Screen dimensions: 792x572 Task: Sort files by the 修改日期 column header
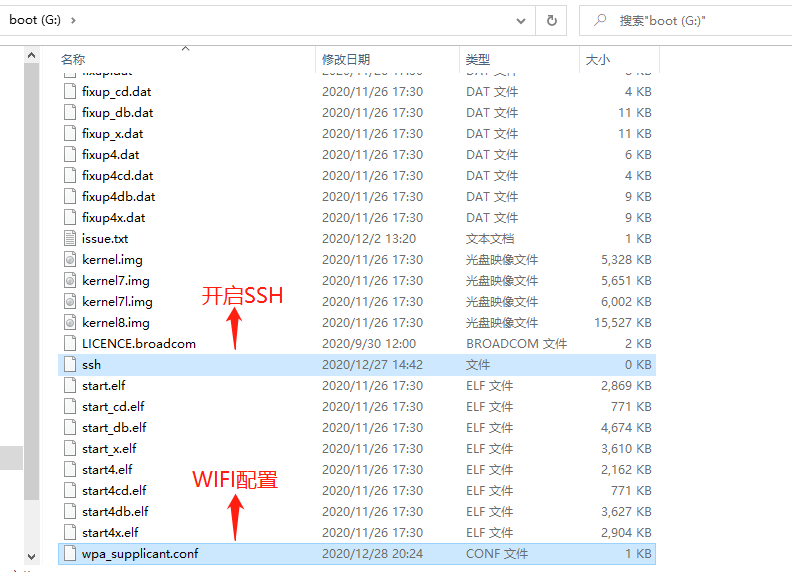pyautogui.click(x=346, y=60)
